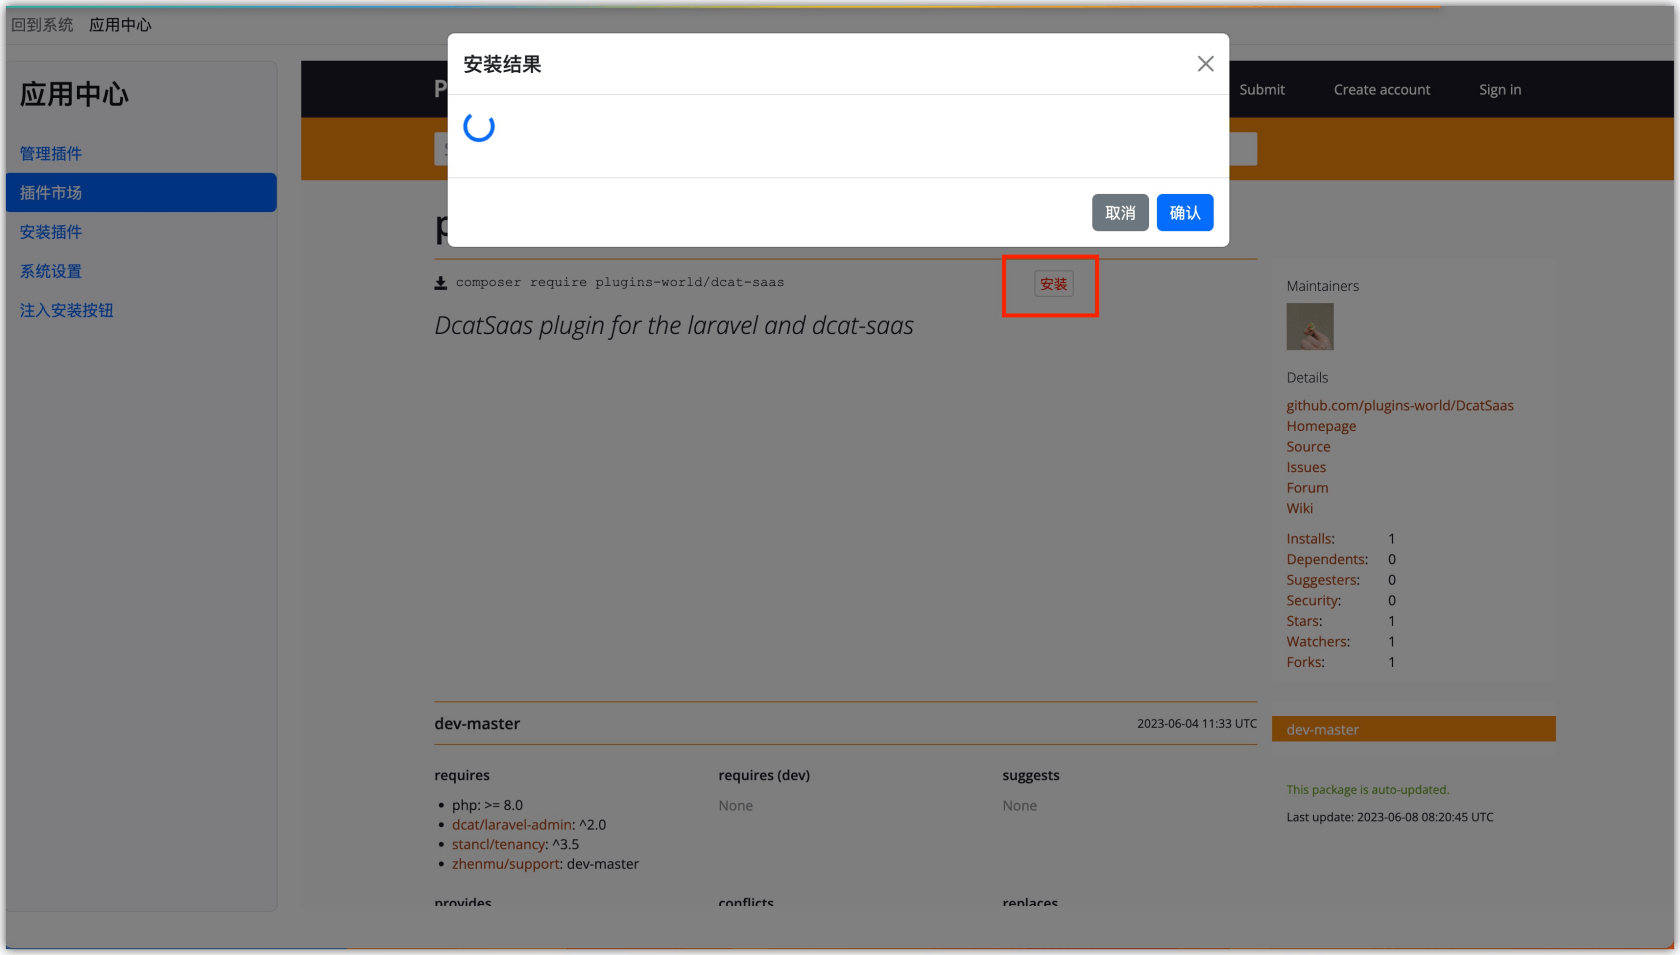Open the Wiki link
This screenshot has height=955, width=1680.
[1300, 508]
